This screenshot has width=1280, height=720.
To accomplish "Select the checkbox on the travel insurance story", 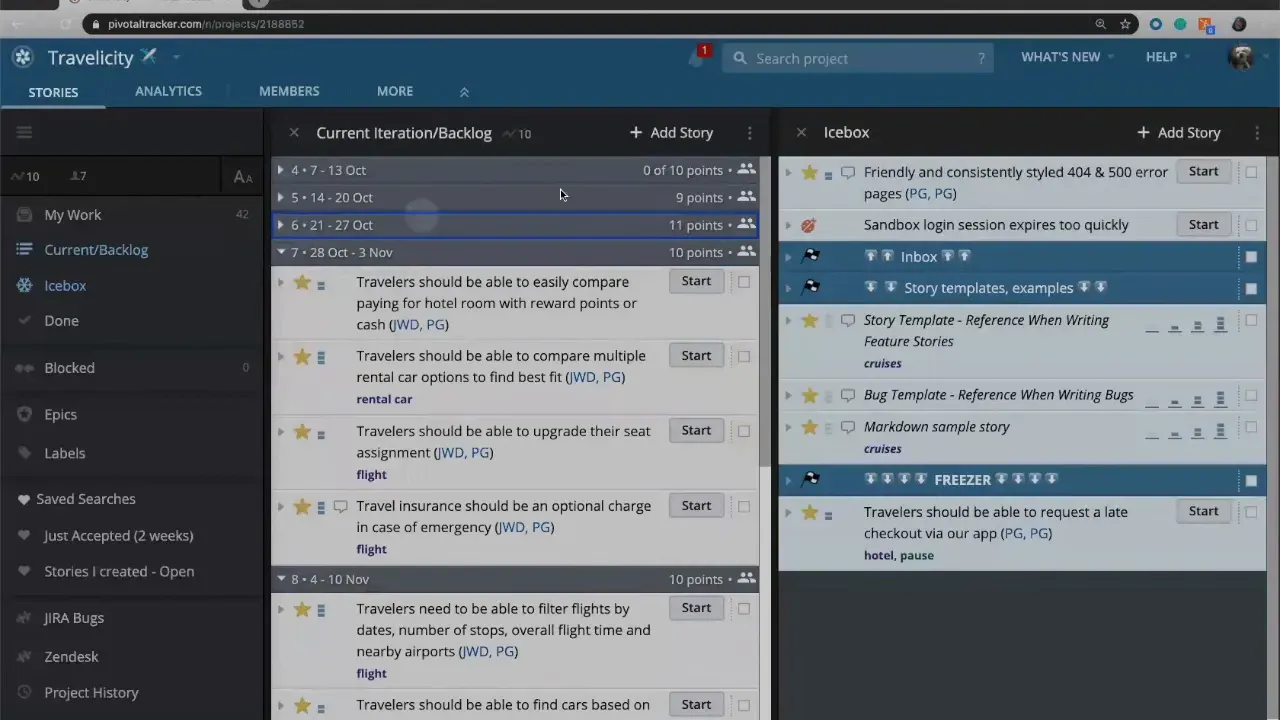I will pyautogui.click(x=744, y=505).
